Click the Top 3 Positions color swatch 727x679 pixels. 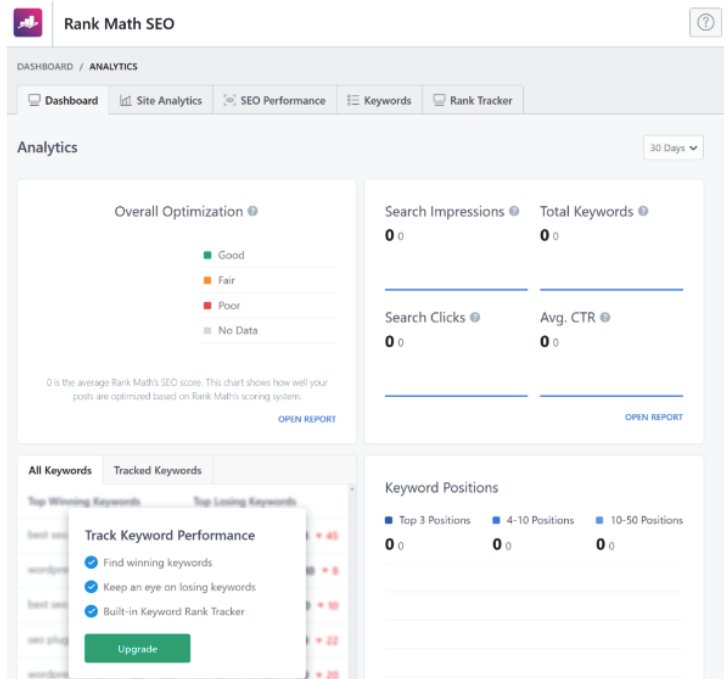pos(389,520)
